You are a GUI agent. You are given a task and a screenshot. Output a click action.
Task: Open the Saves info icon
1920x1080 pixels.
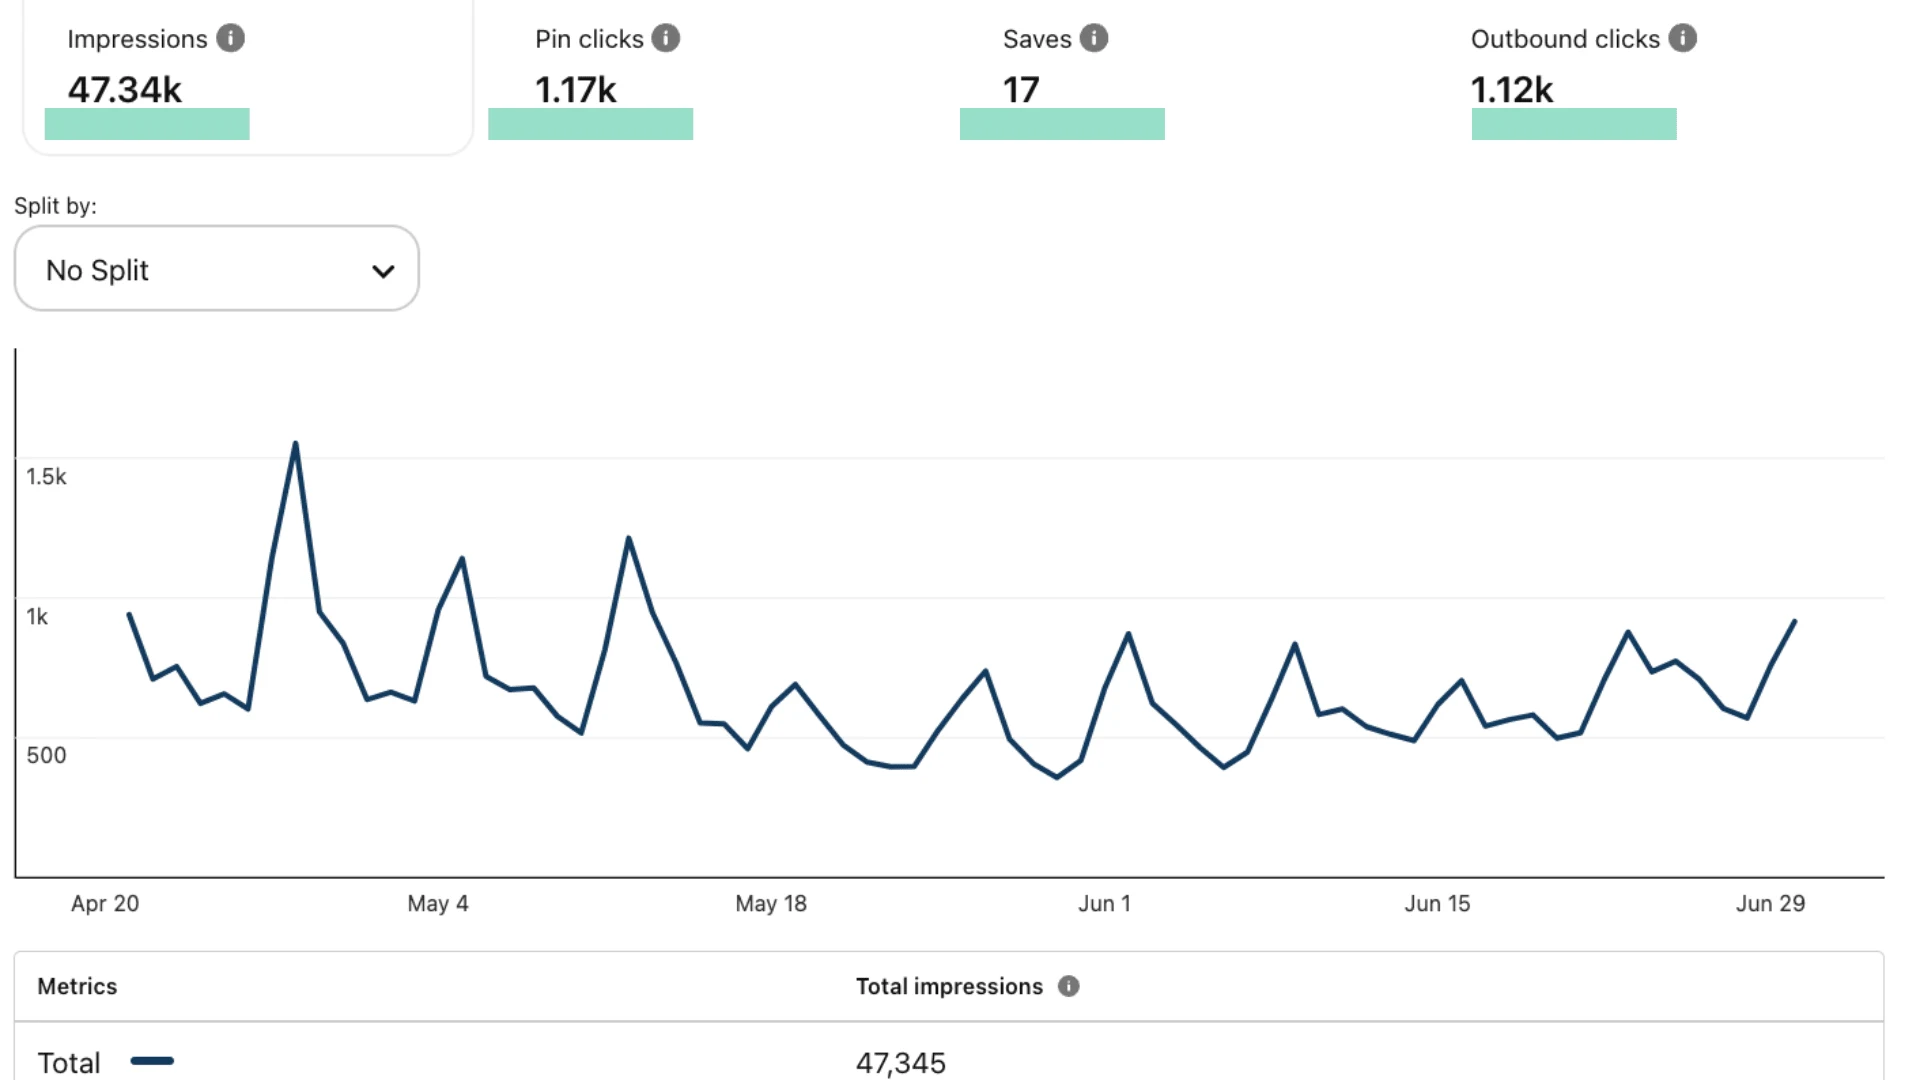click(x=1094, y=38)
